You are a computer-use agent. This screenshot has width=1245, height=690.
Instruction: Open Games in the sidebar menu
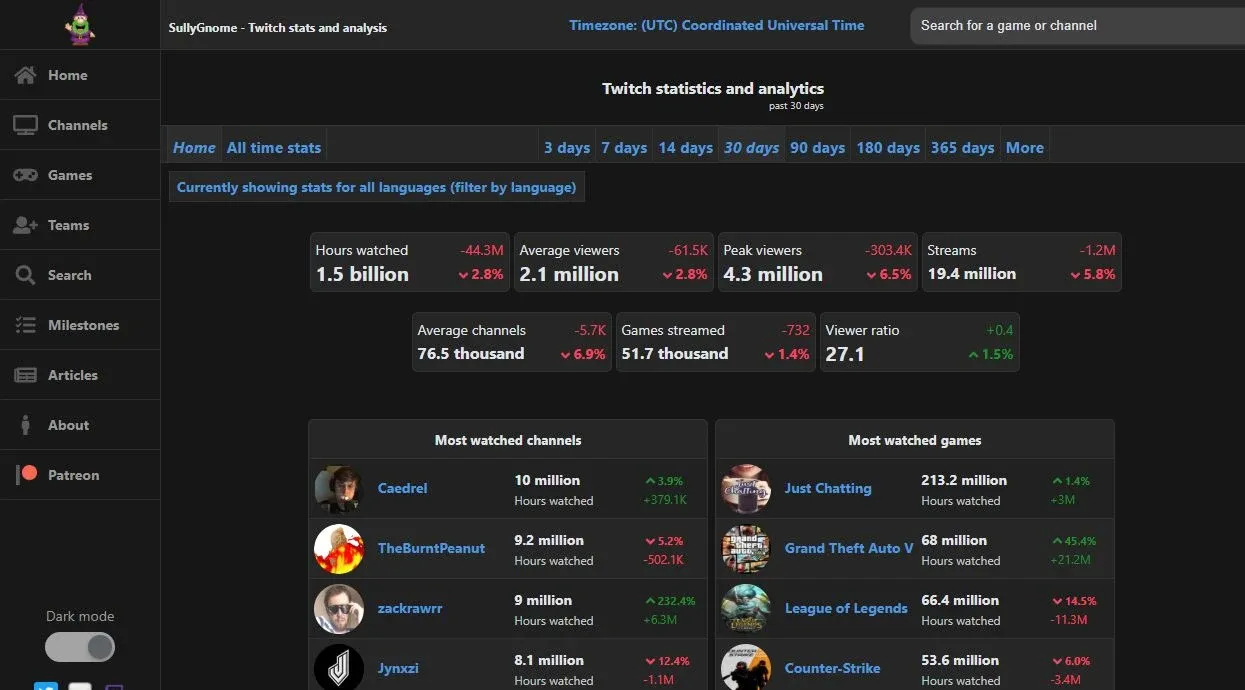[80, 175]
